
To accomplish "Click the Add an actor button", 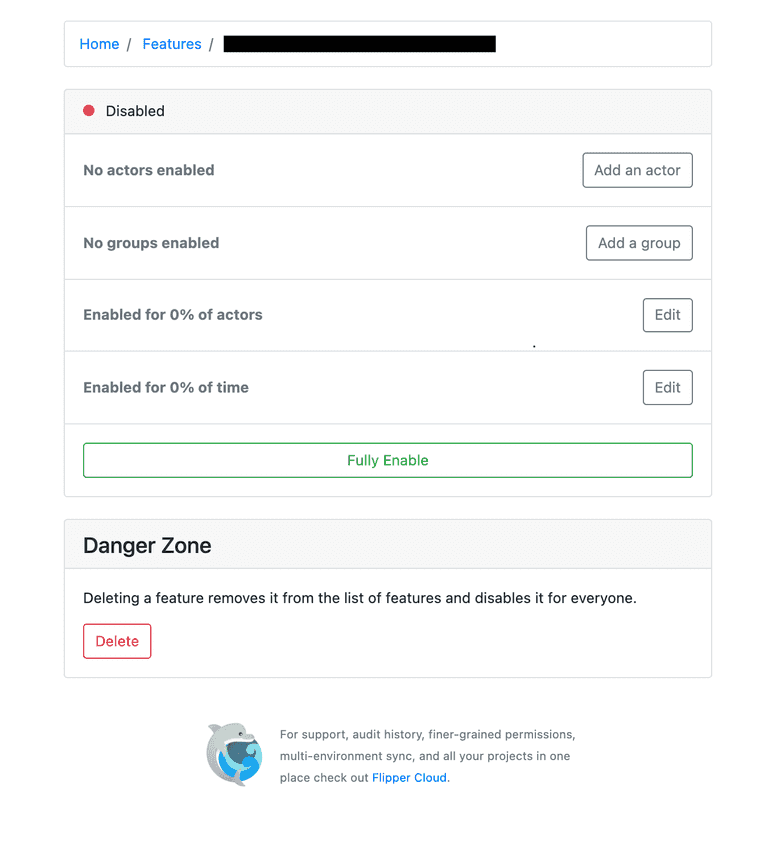I will click(637, 170).
